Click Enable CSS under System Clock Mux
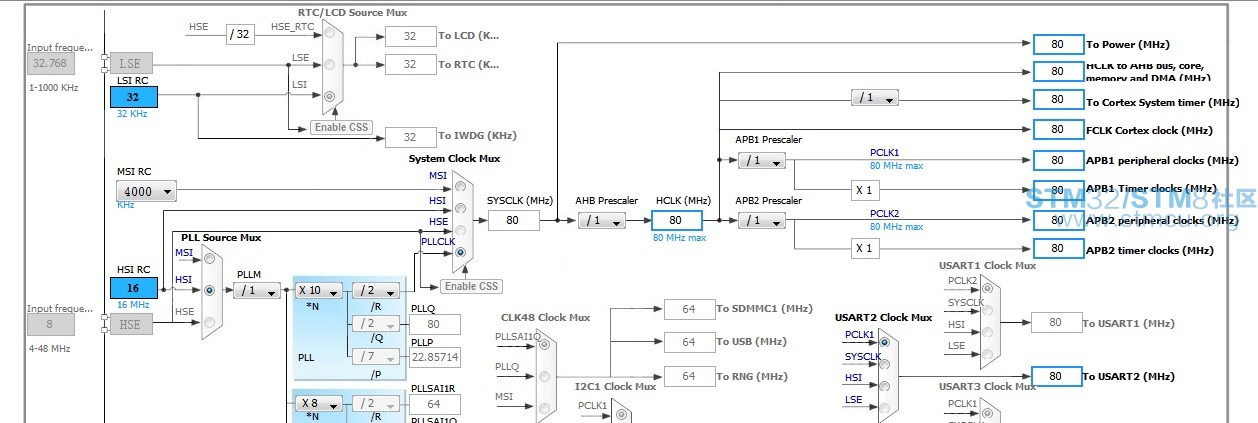This screenshot has height=423, width=1258. 471,286
